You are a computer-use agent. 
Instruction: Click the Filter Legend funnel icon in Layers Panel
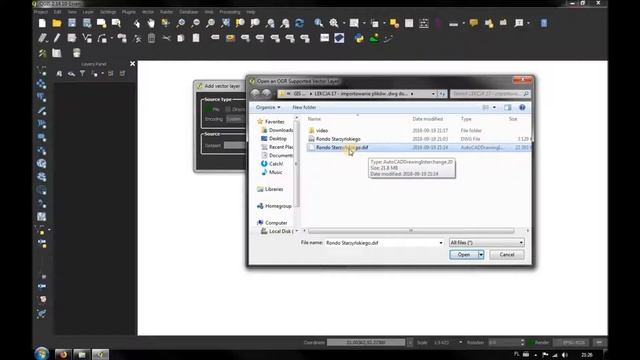[82, 73]
